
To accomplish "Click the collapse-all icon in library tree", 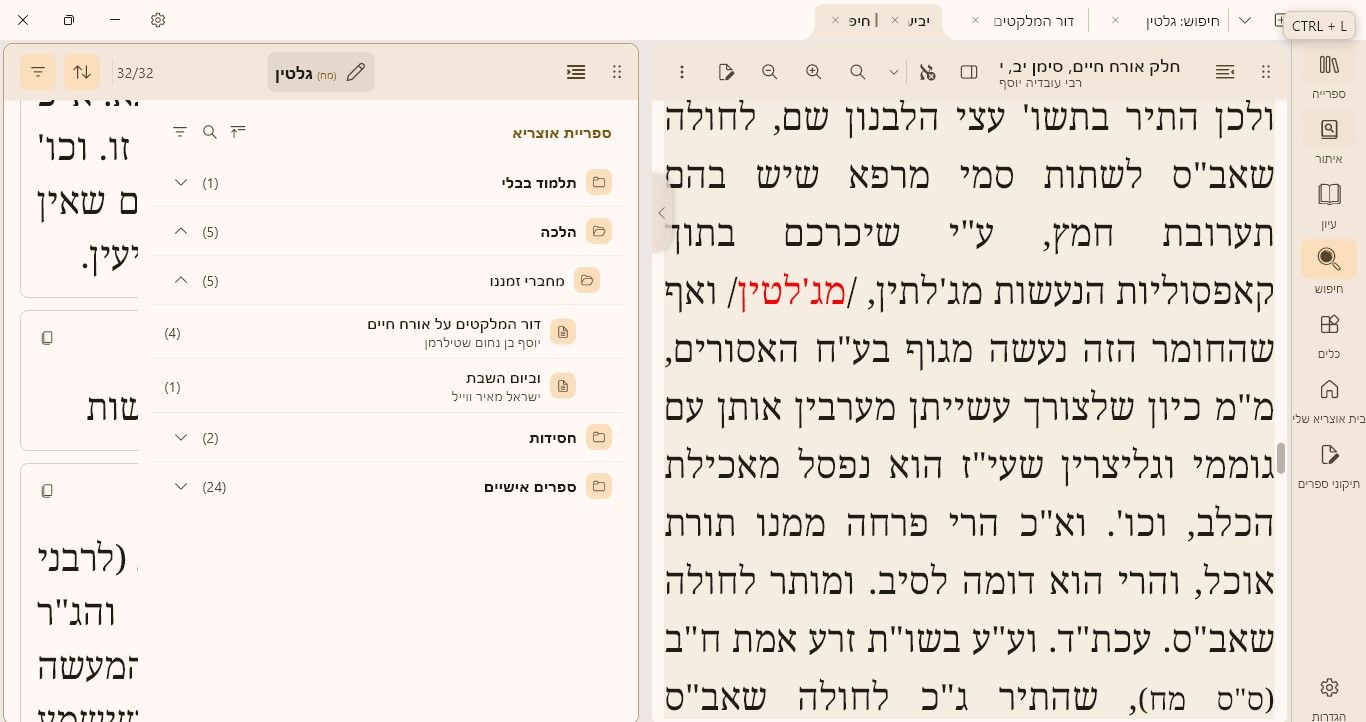I will 238,131.
